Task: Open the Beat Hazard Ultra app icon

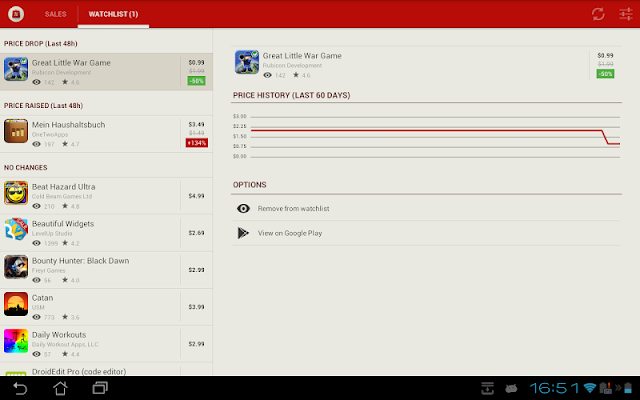Action: [16, 193]
